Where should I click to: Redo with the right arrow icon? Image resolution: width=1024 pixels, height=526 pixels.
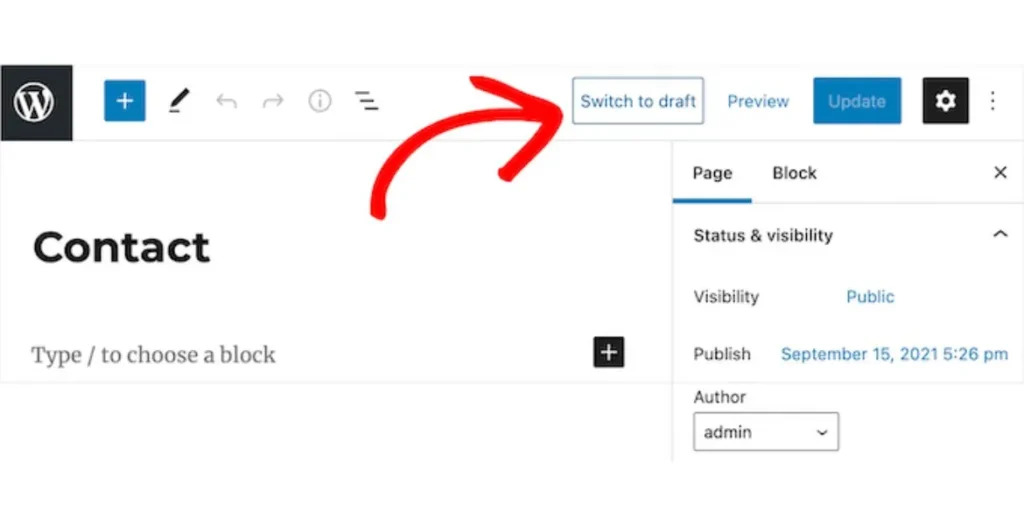click(273, 101)
